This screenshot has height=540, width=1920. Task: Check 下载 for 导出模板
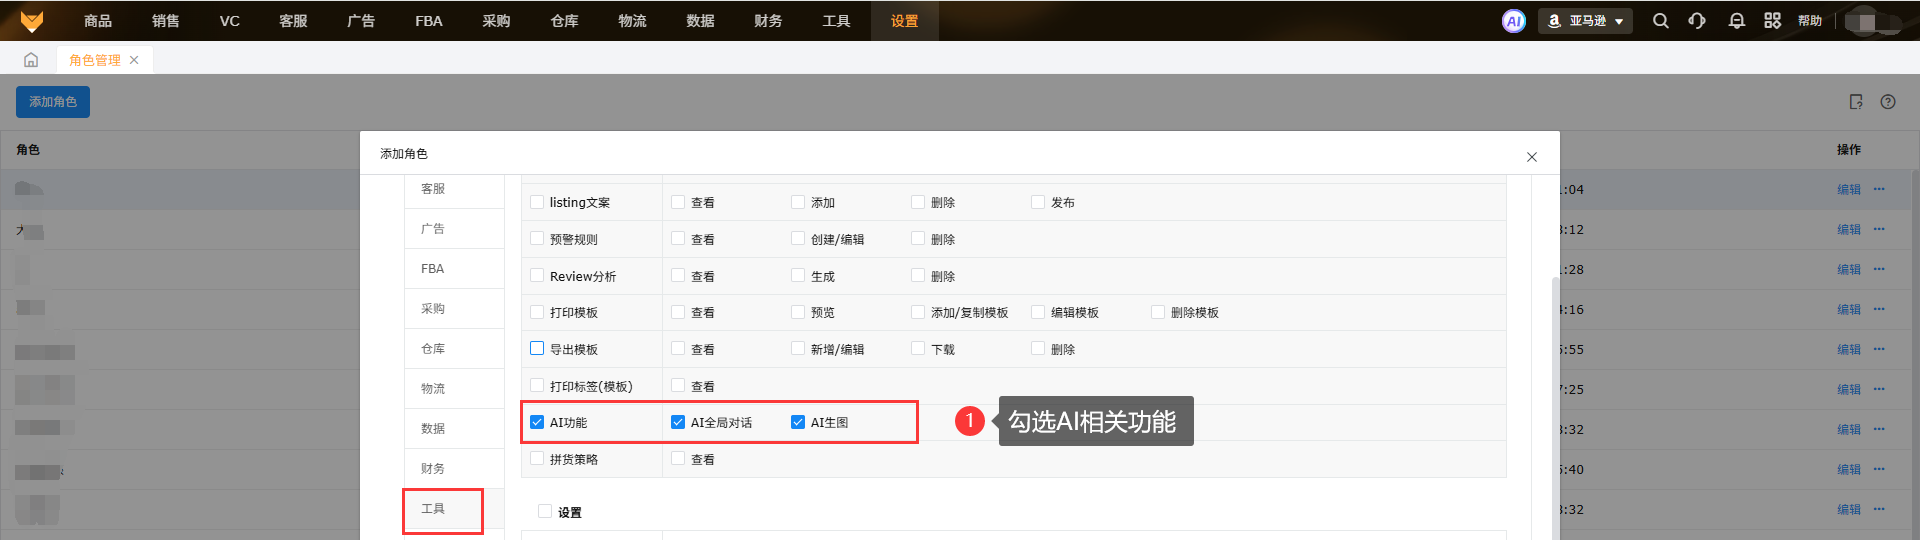tap(918, 349)
